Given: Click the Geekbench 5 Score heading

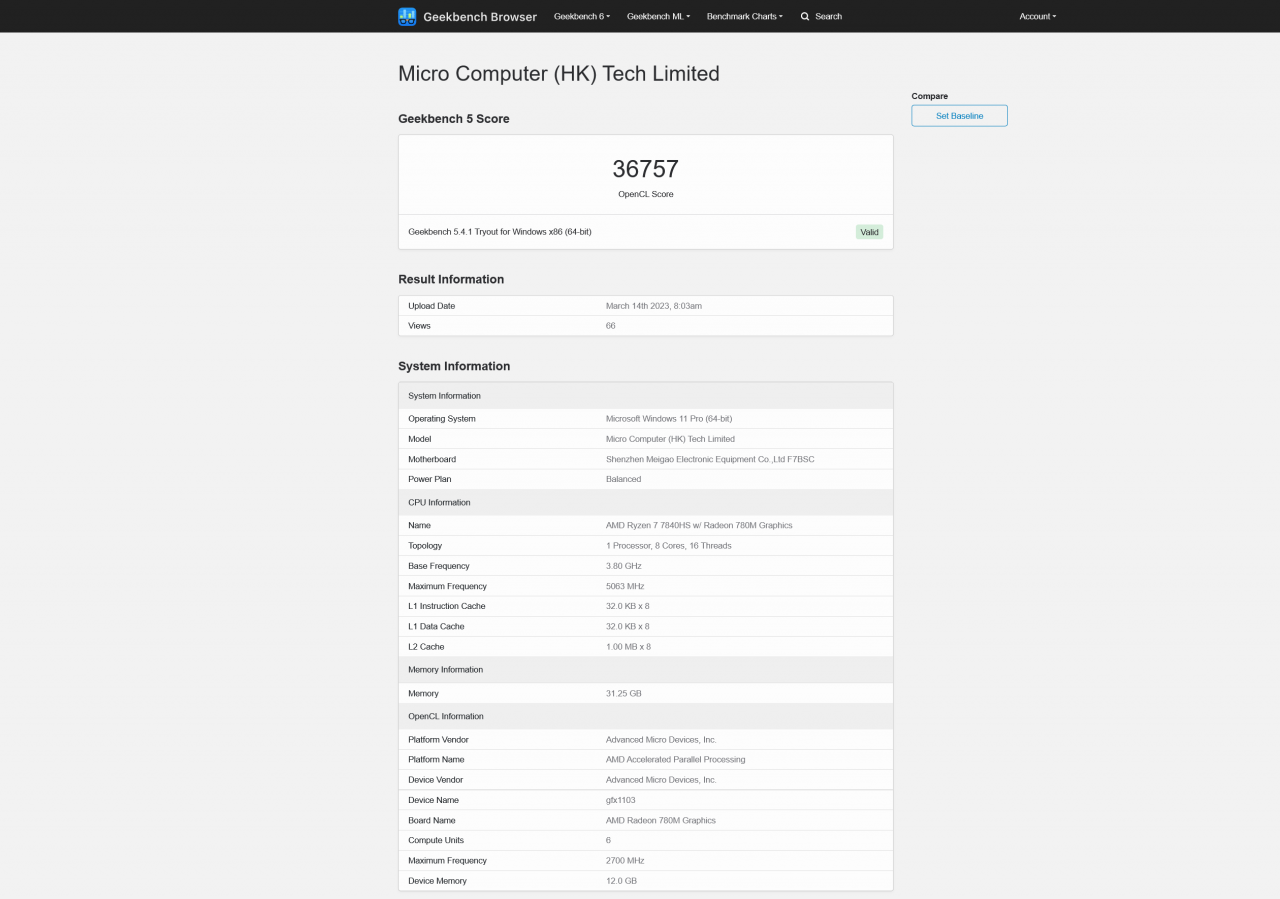Looking at the screenshot, I should coord(454,119).
